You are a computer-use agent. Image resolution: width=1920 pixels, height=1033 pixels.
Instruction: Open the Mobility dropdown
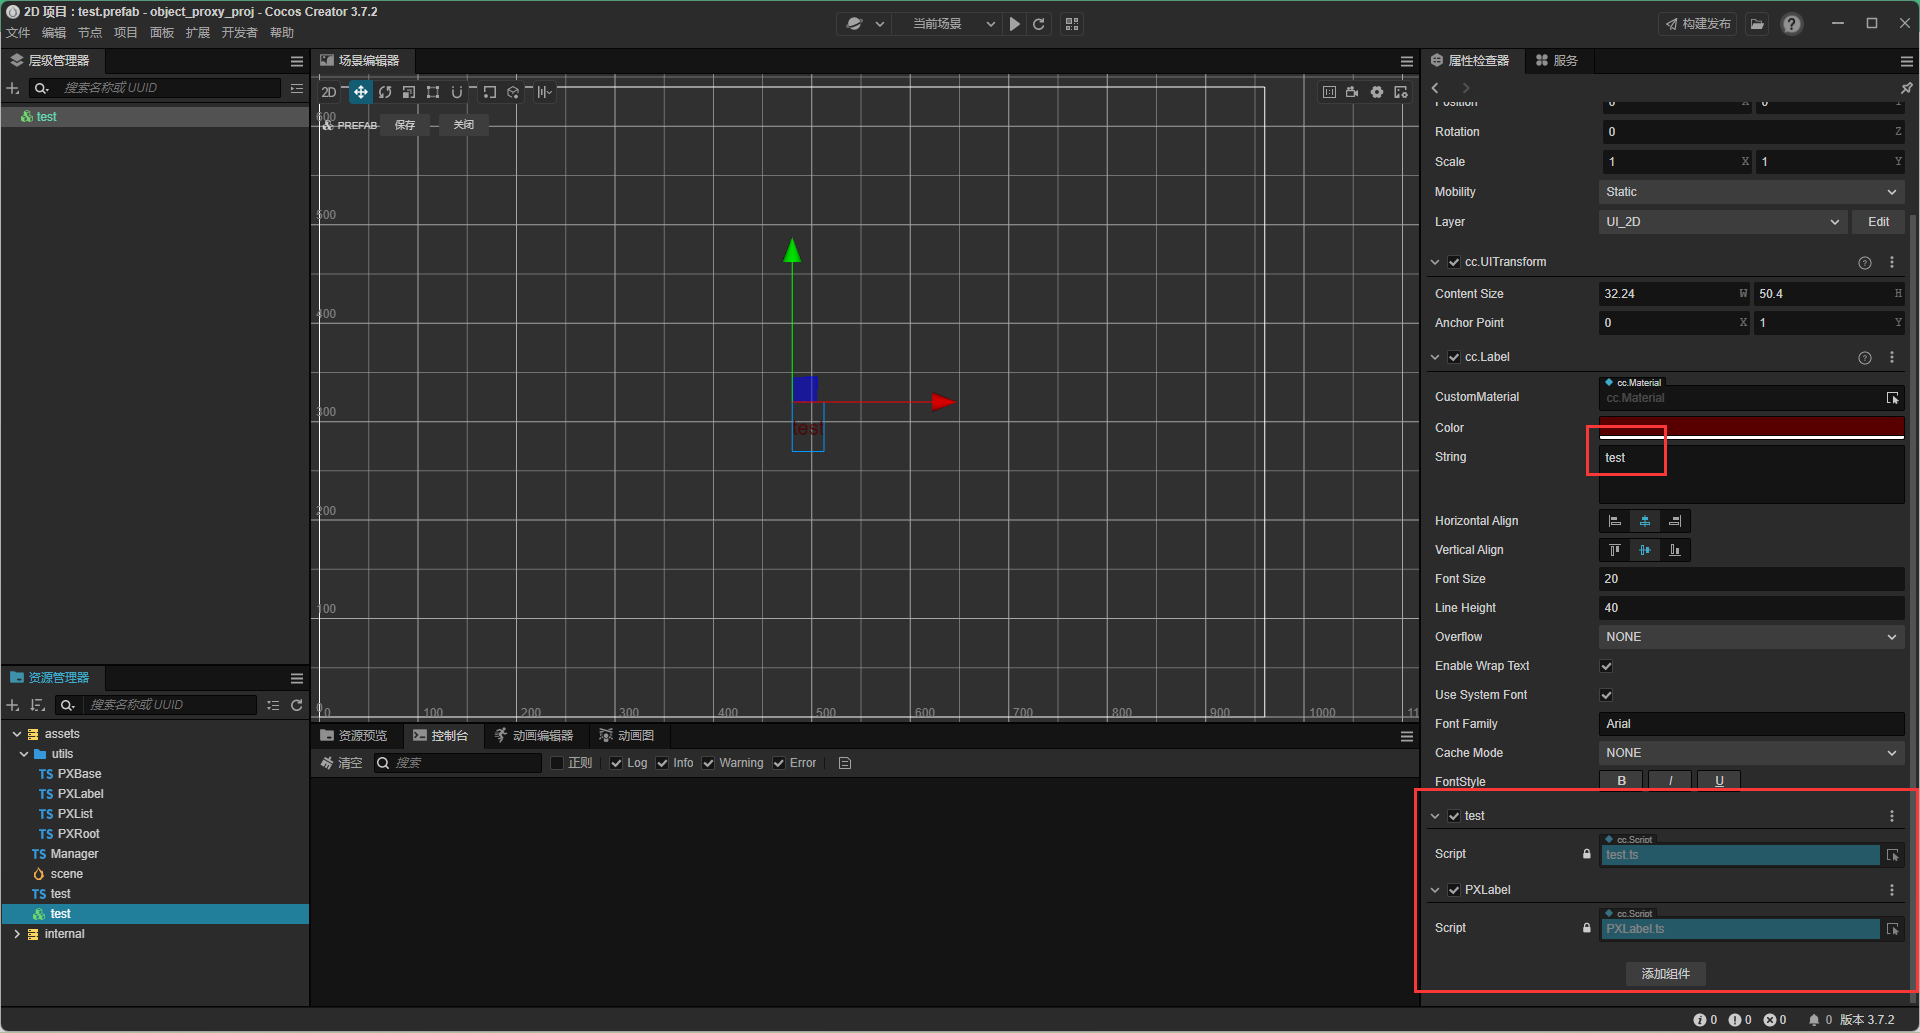point(1751,192)
